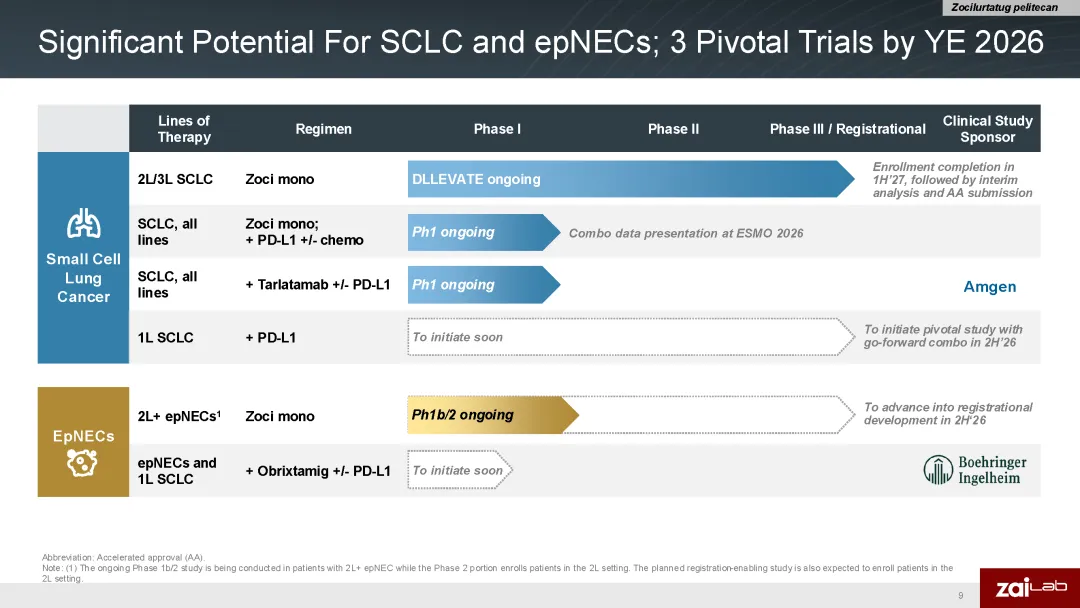Click the EpNECs cell icon
This screenshot has height=608, width=1080.
[82, 463]
